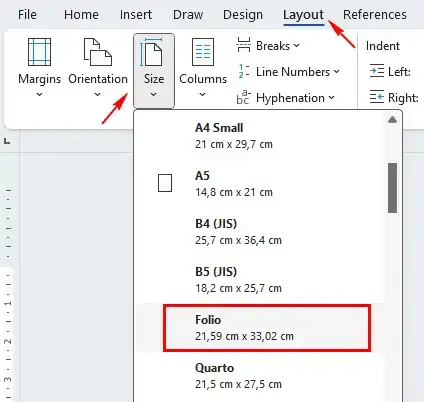Click the A5 page preview icon
424x402 pixels.
click(x=165, y=183)
